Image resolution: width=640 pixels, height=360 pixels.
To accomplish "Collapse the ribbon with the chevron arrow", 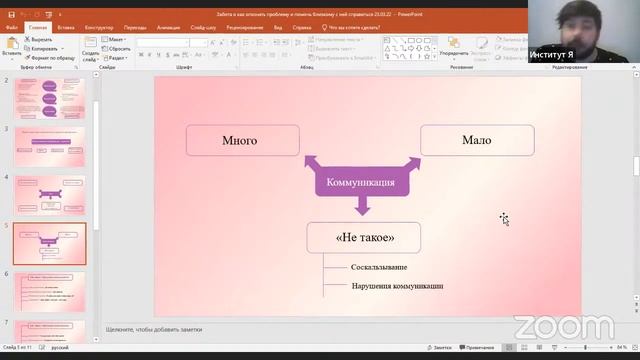I will tap(634, 67).
